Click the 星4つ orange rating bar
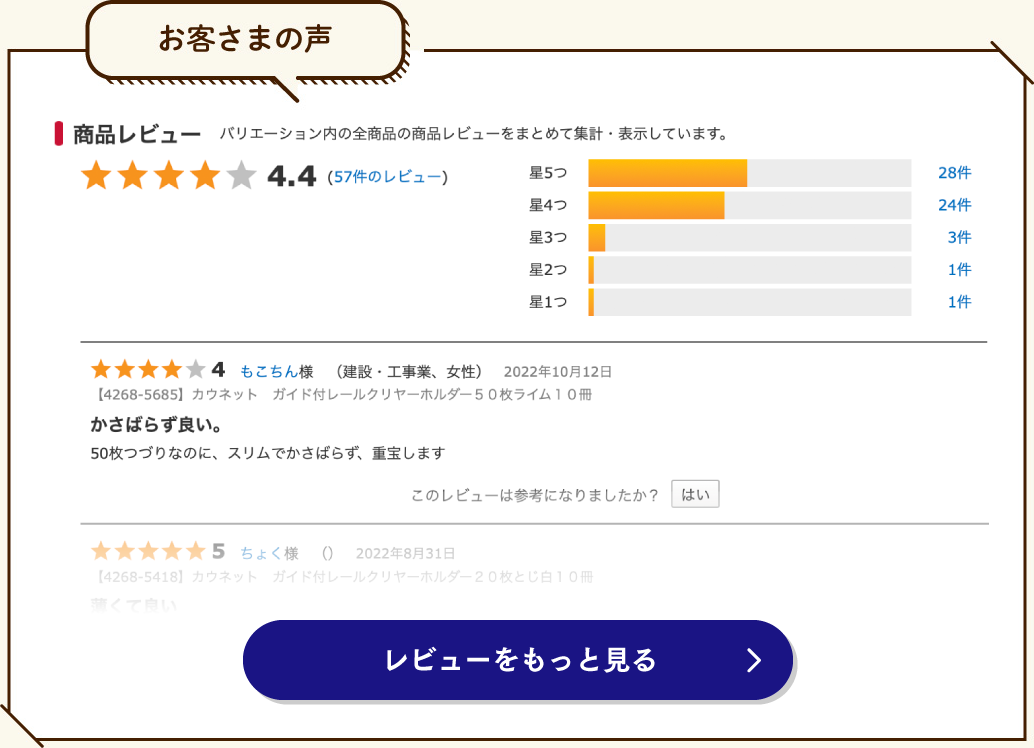Viewport: 1034px width, 748px height. [656, 205]
